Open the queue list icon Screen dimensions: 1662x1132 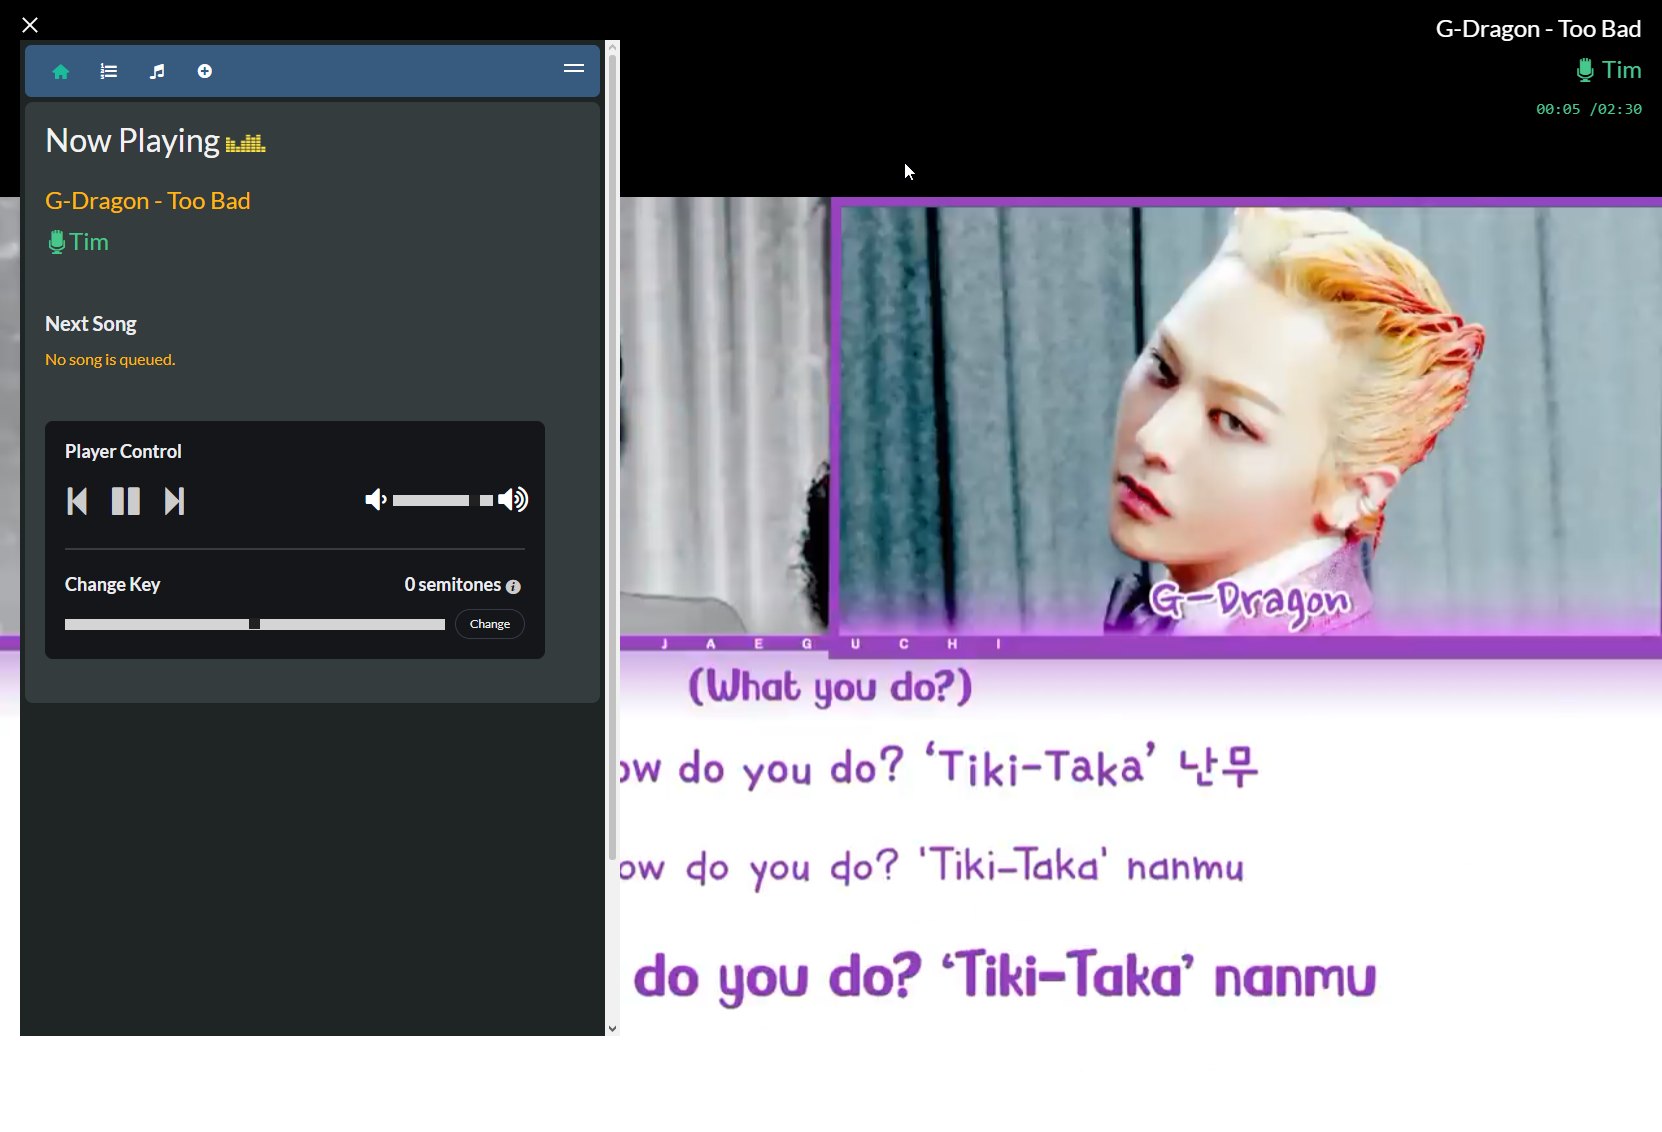pyautogui.click(x=109, y=71)
